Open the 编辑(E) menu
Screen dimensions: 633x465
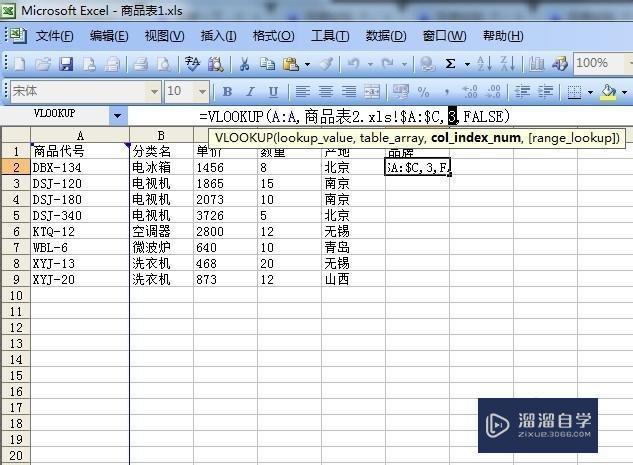109,36
